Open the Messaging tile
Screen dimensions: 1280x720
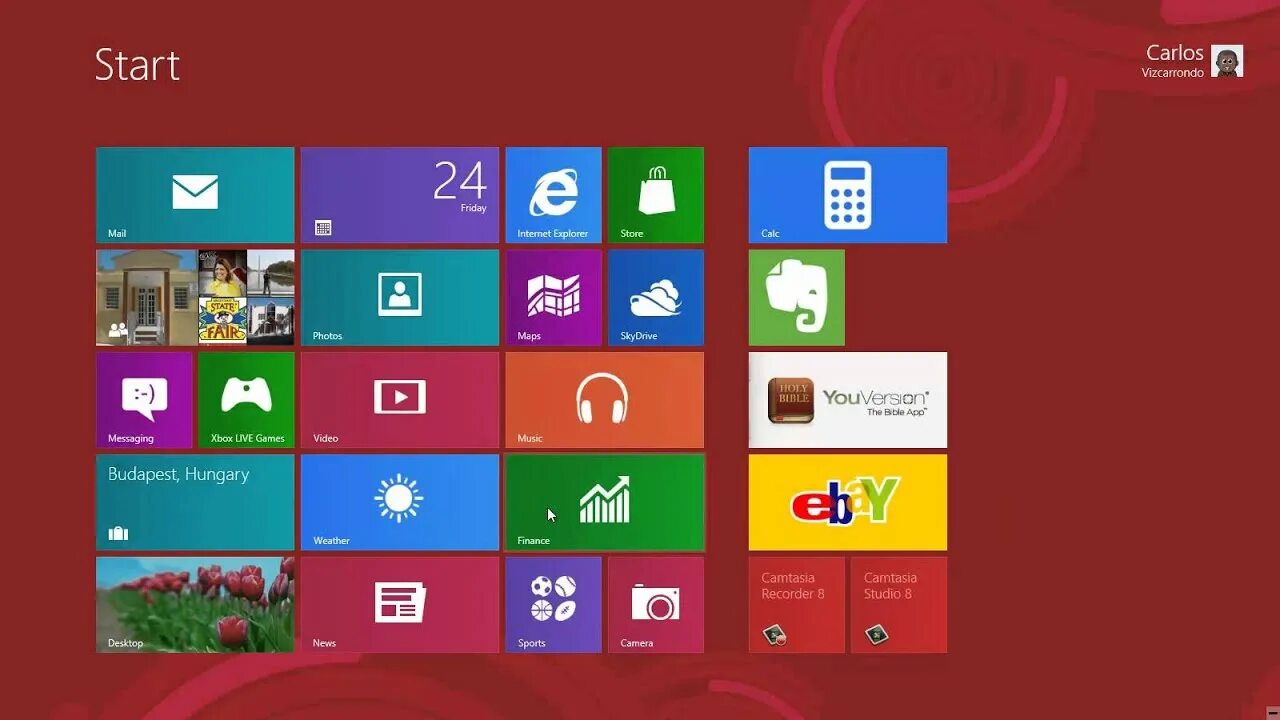pyautogui.click(x=144, y=400)
